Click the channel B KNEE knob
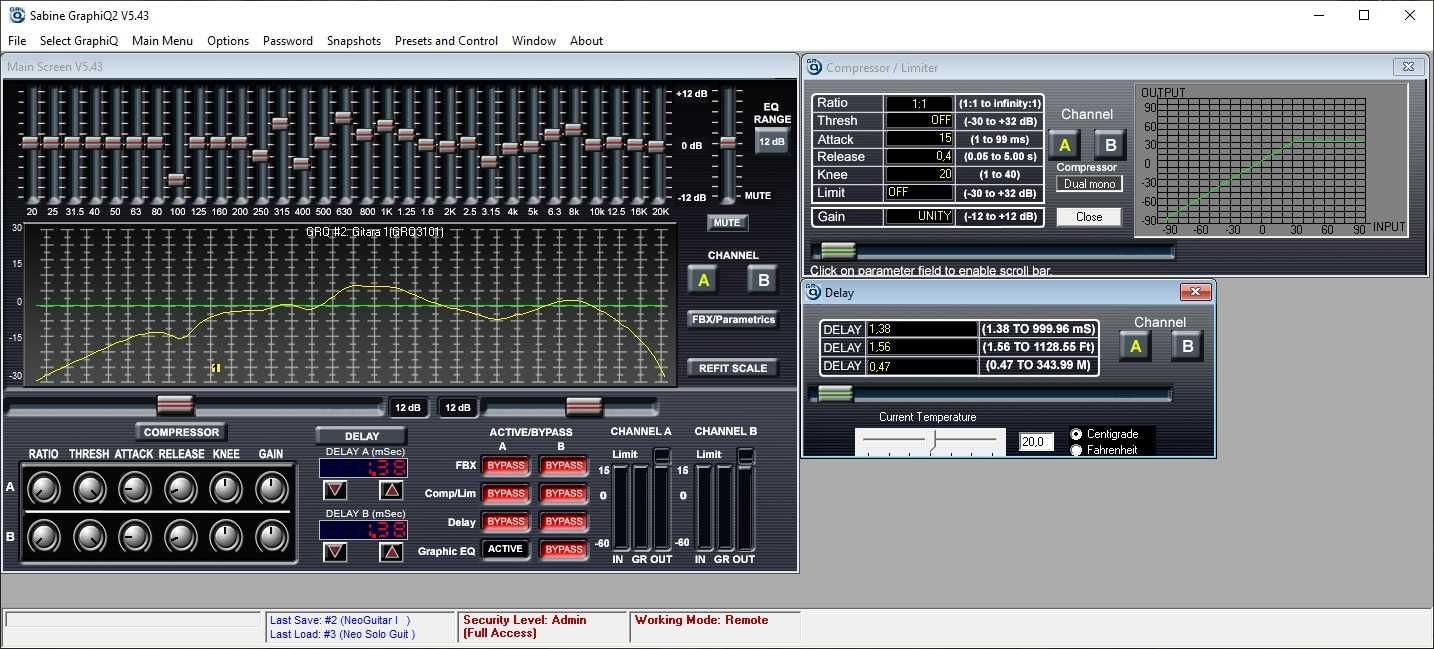1434x649 pixels. [x=227, y=537]
